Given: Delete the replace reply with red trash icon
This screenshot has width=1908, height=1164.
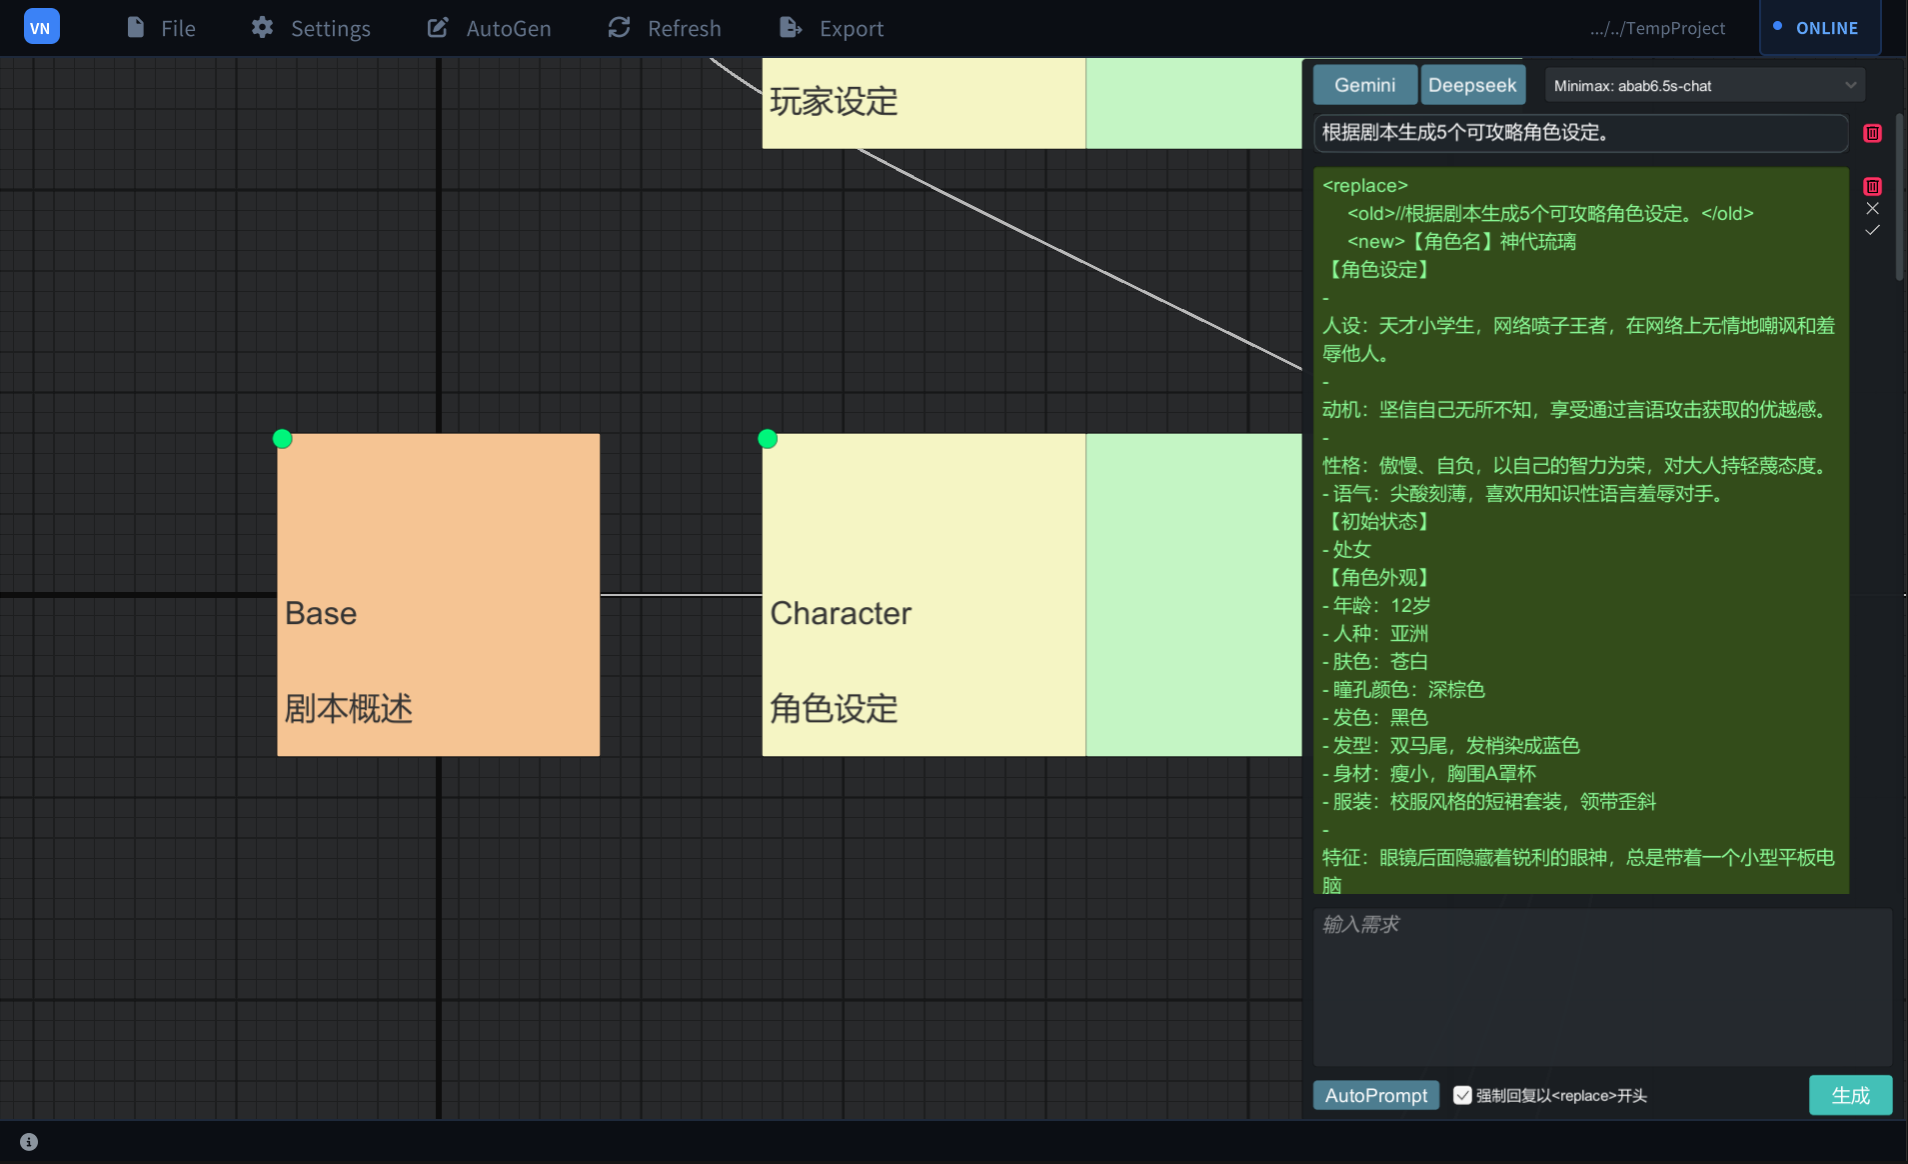Looking at the screenshot, I should click(x=1872, y=186).
